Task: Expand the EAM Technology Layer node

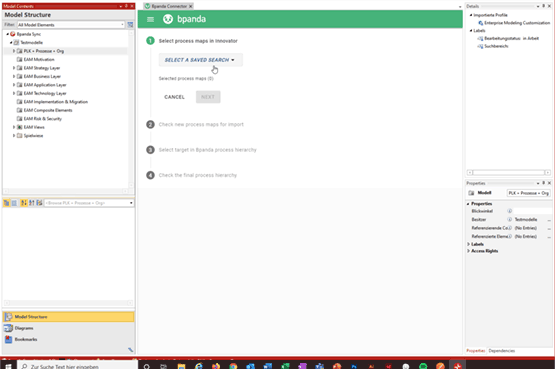Action: (14, 93)
